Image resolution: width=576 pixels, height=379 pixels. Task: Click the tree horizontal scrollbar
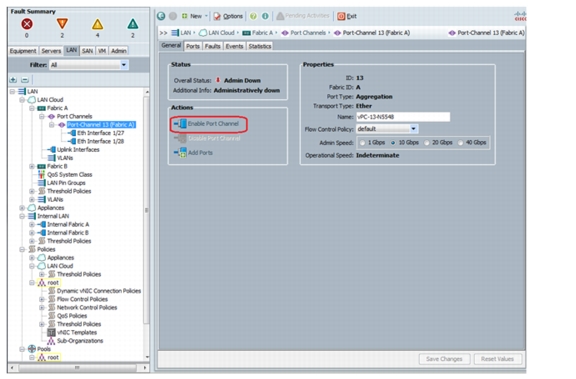78,367
